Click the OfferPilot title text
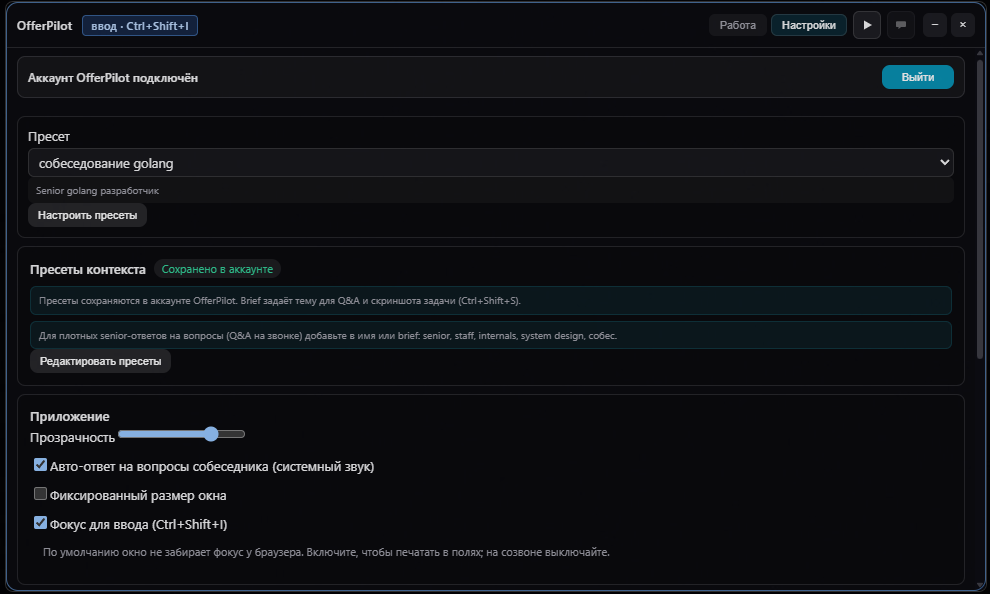 coord(44,26)
